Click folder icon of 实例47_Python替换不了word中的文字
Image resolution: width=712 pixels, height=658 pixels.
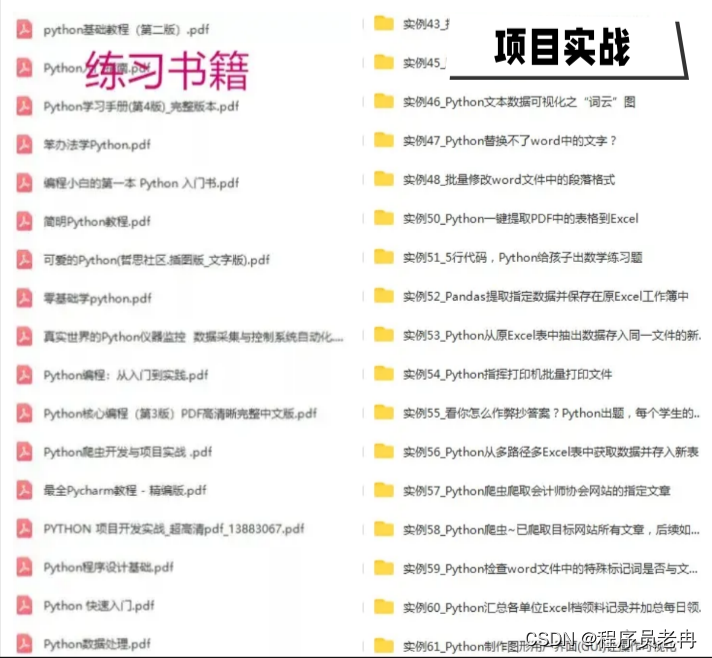click(384, 140)
